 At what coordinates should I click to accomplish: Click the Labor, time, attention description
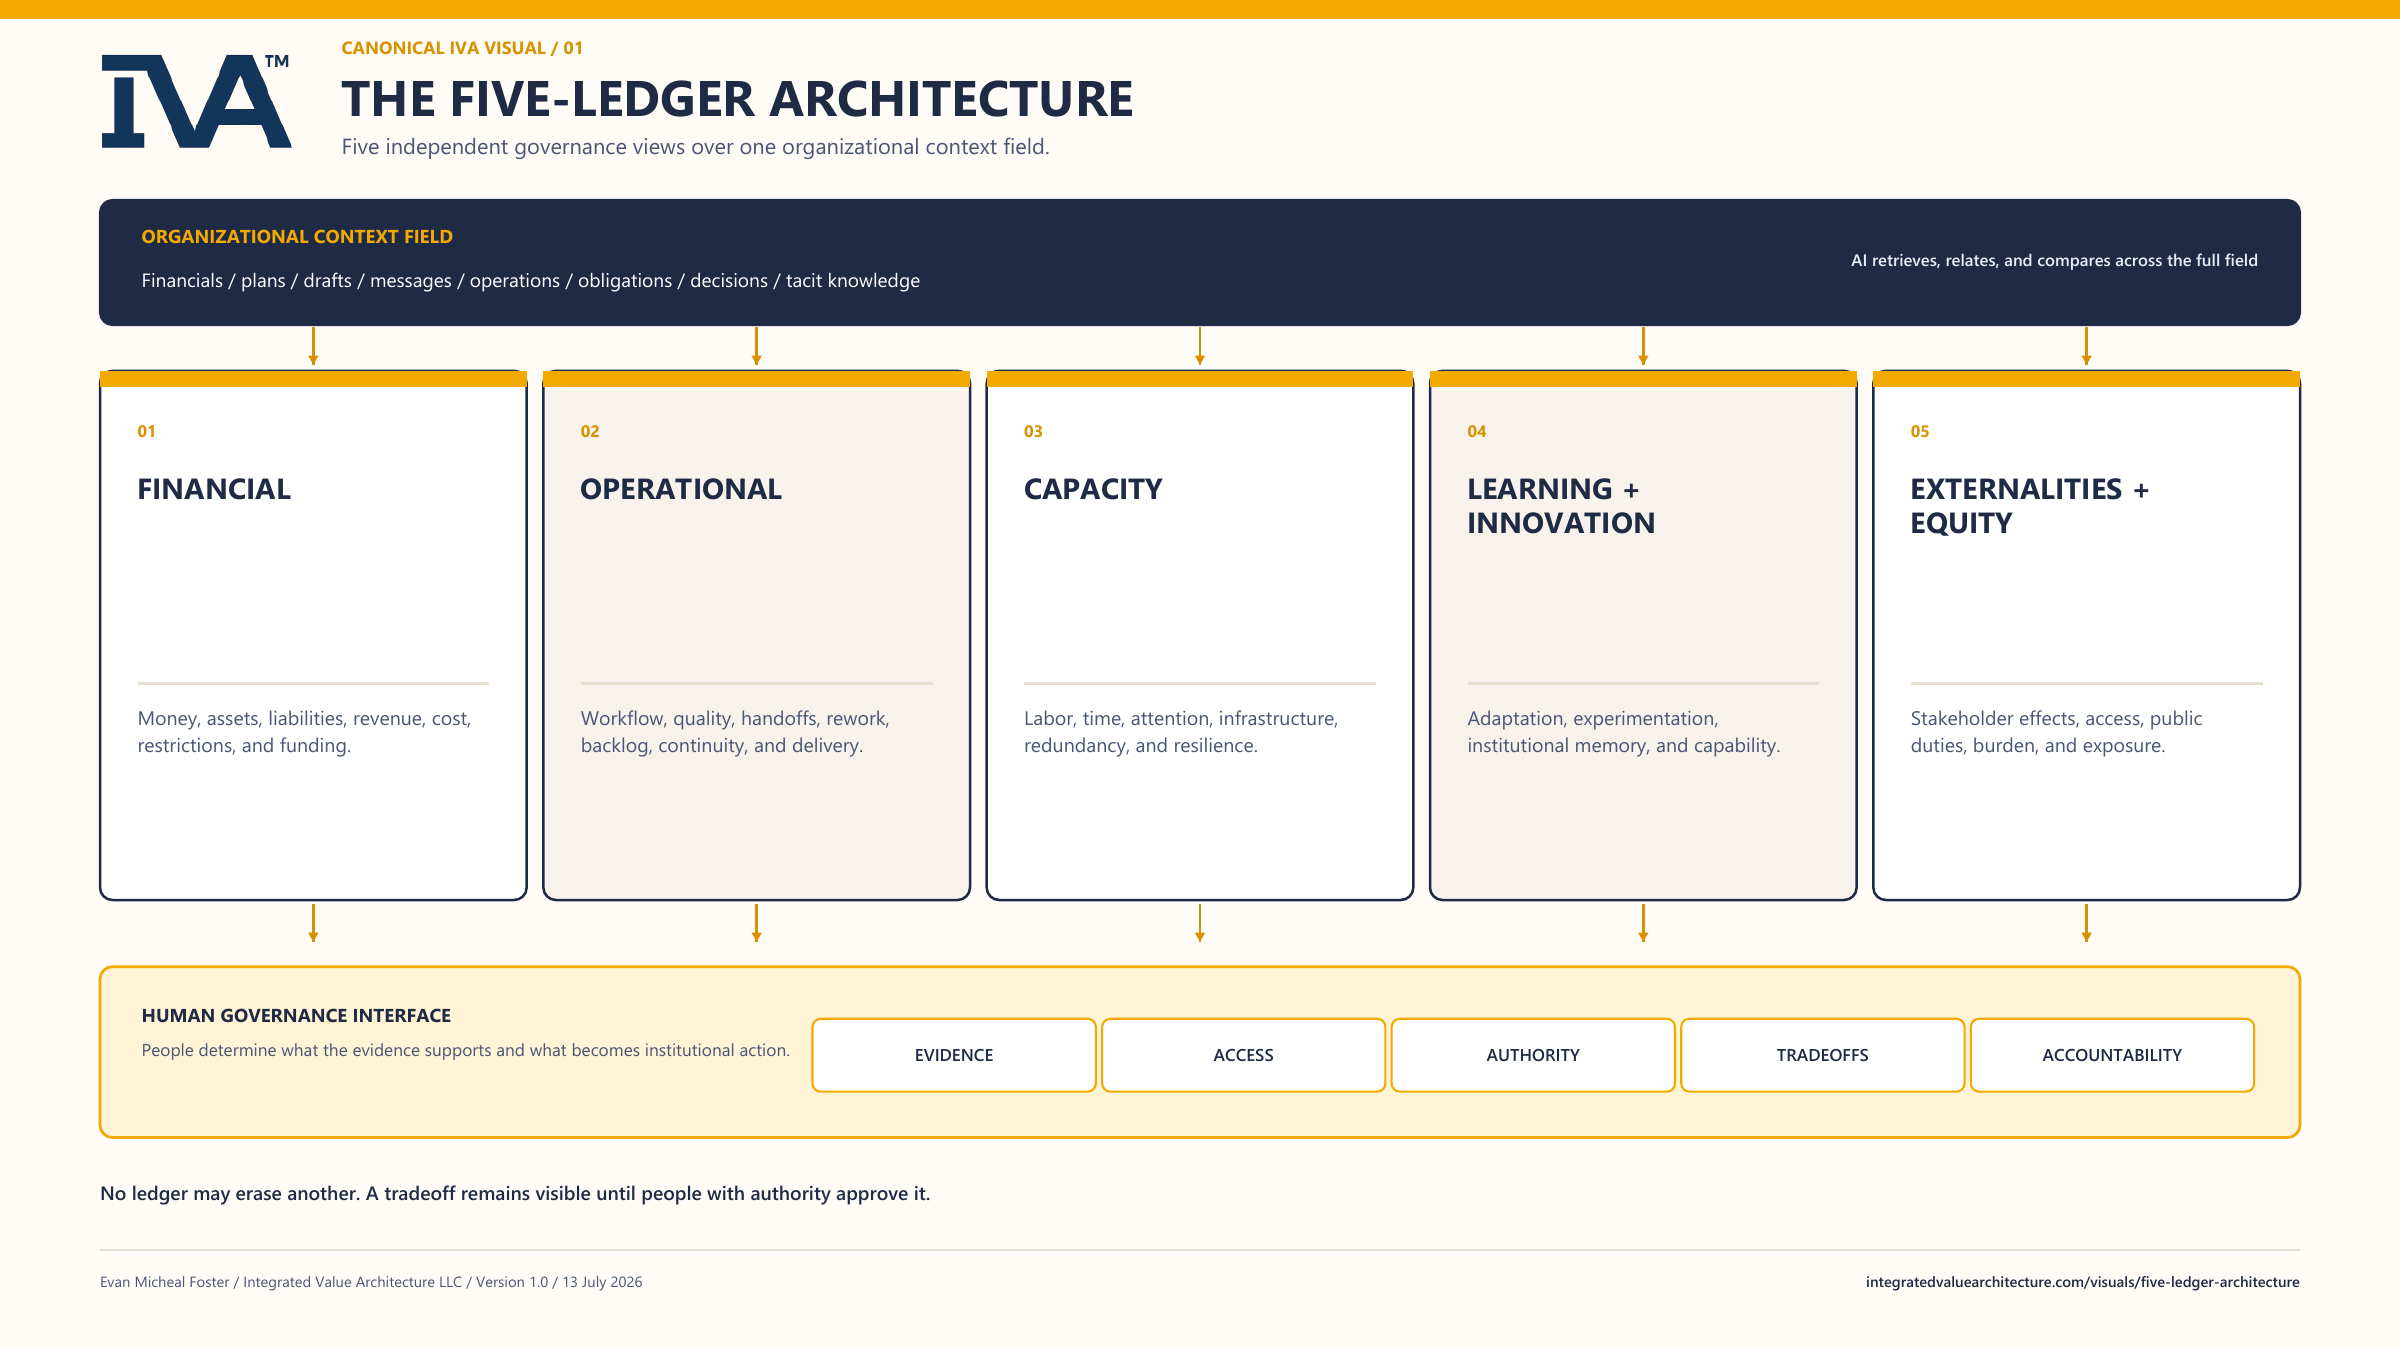[x=1181, y=732]
